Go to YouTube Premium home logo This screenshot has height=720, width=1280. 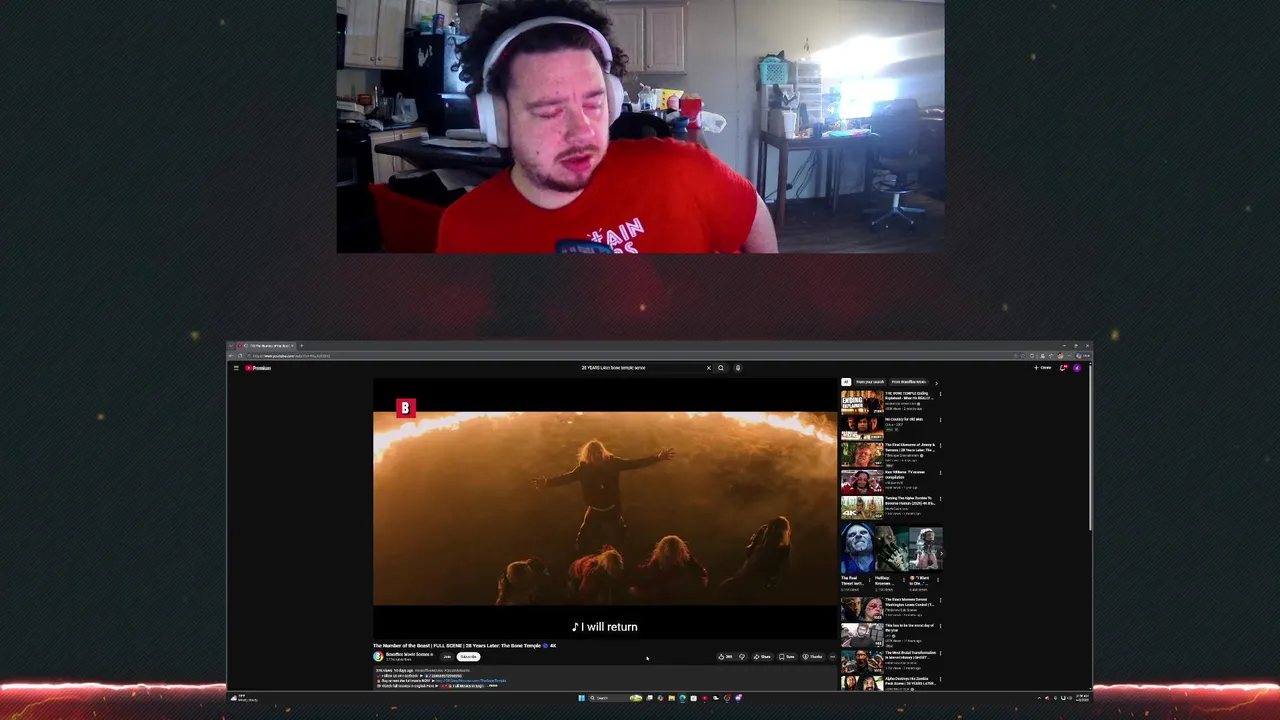click(x=259, y=368)
